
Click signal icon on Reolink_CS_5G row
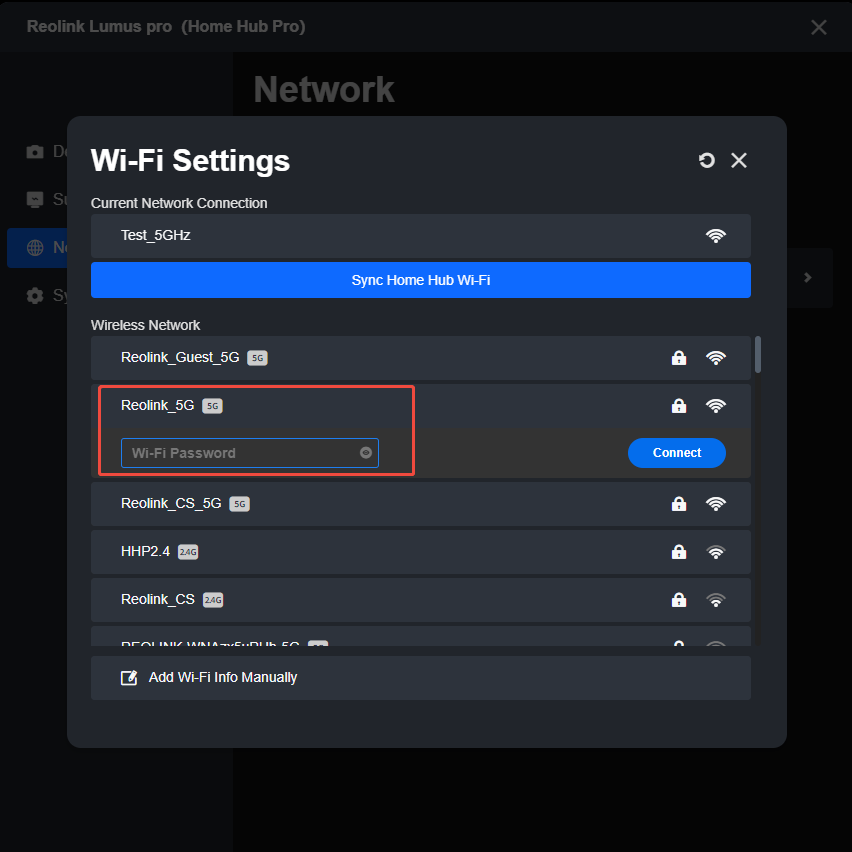pyautogui.click(x=716, y=504)
